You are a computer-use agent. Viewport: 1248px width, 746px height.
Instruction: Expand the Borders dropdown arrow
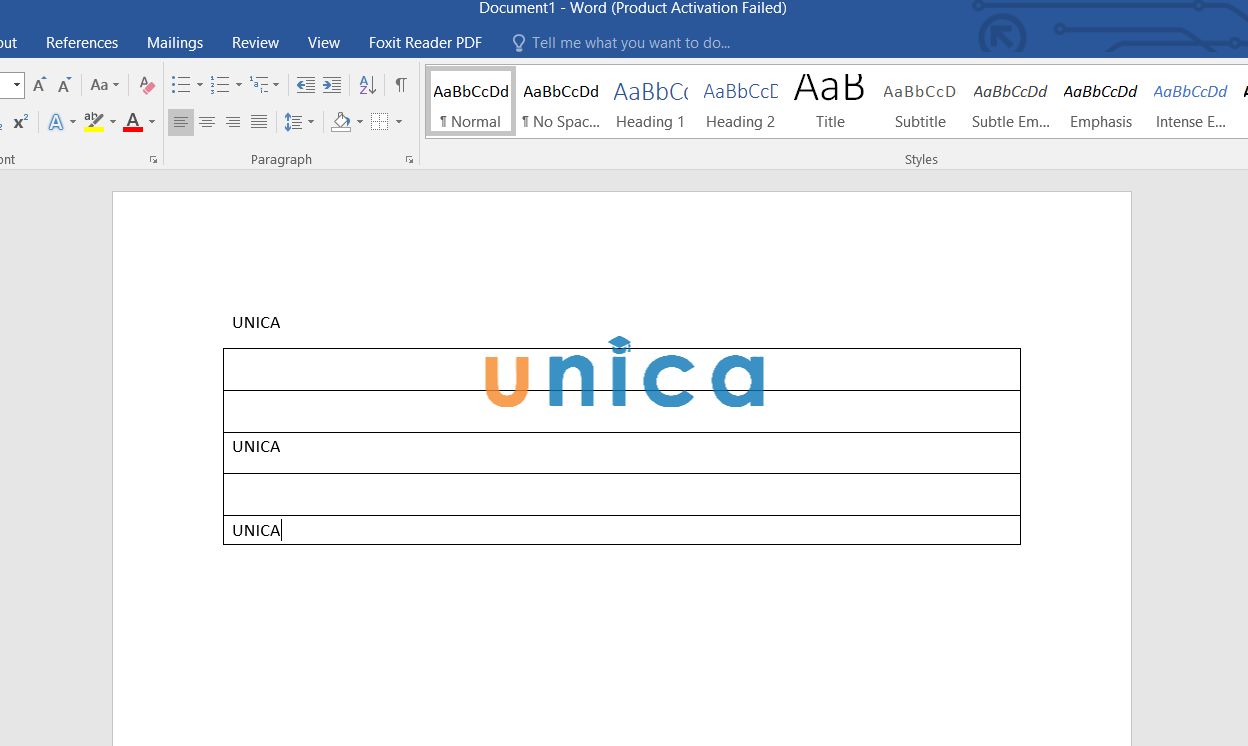pyautogui.click(x=399, y=122)
